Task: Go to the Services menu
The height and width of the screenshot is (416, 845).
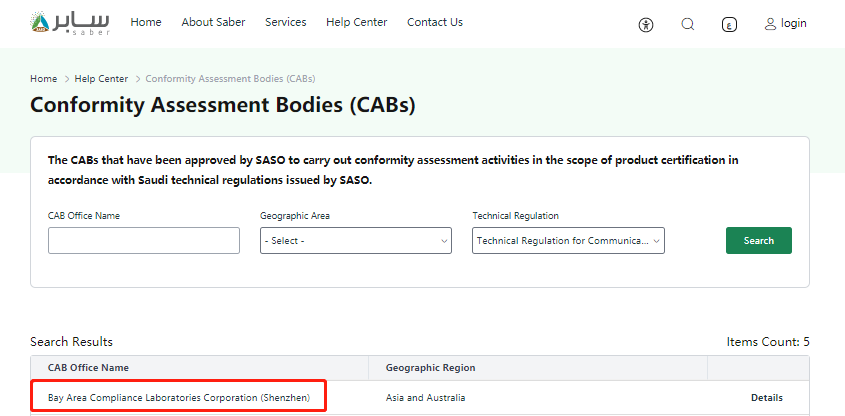Action: [x=285, y=22]
